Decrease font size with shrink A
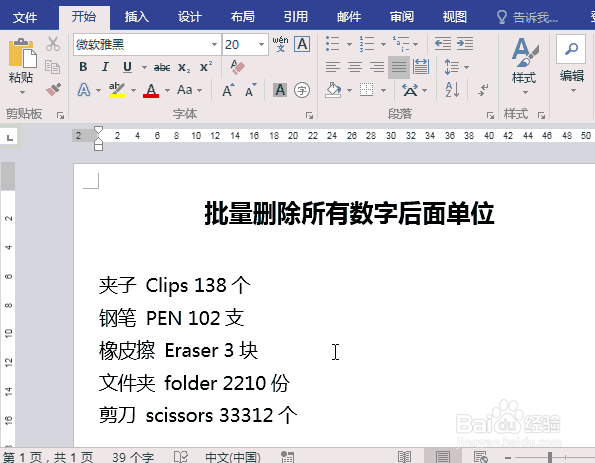595x463 pixels. point(251,90)
